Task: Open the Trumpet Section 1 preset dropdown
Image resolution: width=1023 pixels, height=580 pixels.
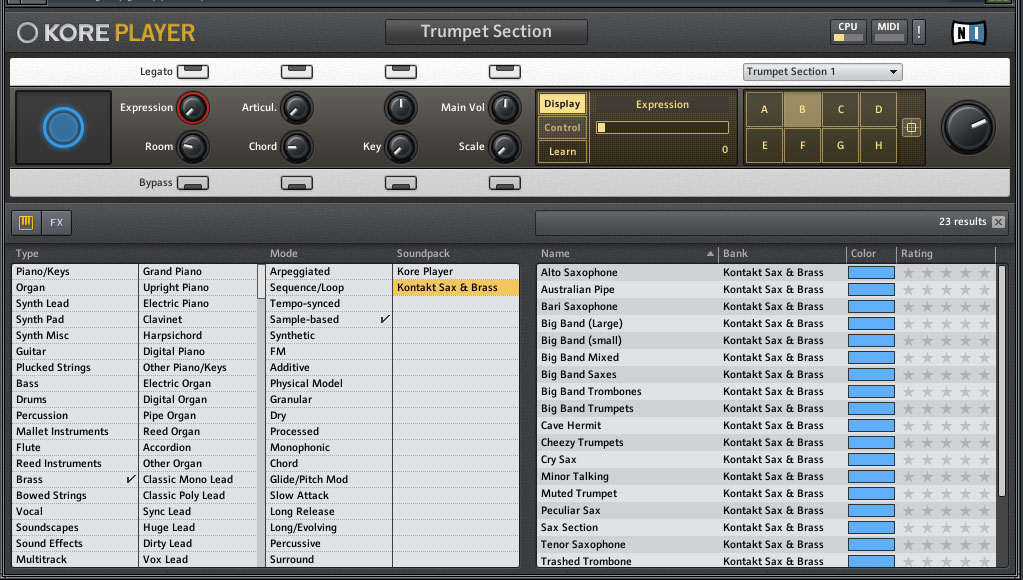Action: pyautogui.click(x=823, y=72)
